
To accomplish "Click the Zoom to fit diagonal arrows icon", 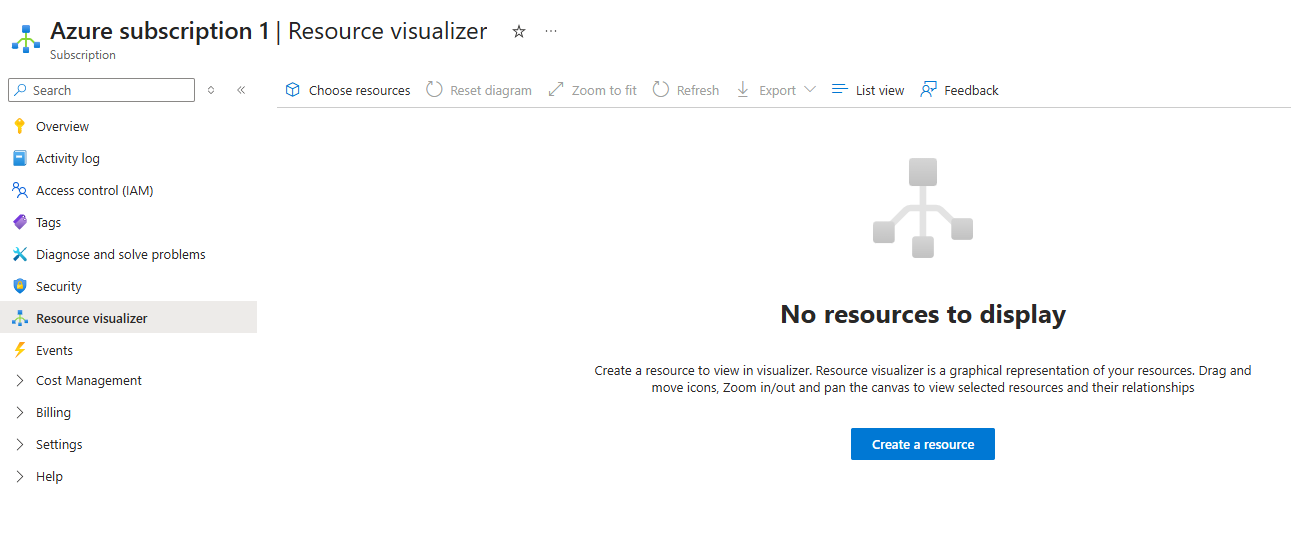I will [x=556, y=89].
